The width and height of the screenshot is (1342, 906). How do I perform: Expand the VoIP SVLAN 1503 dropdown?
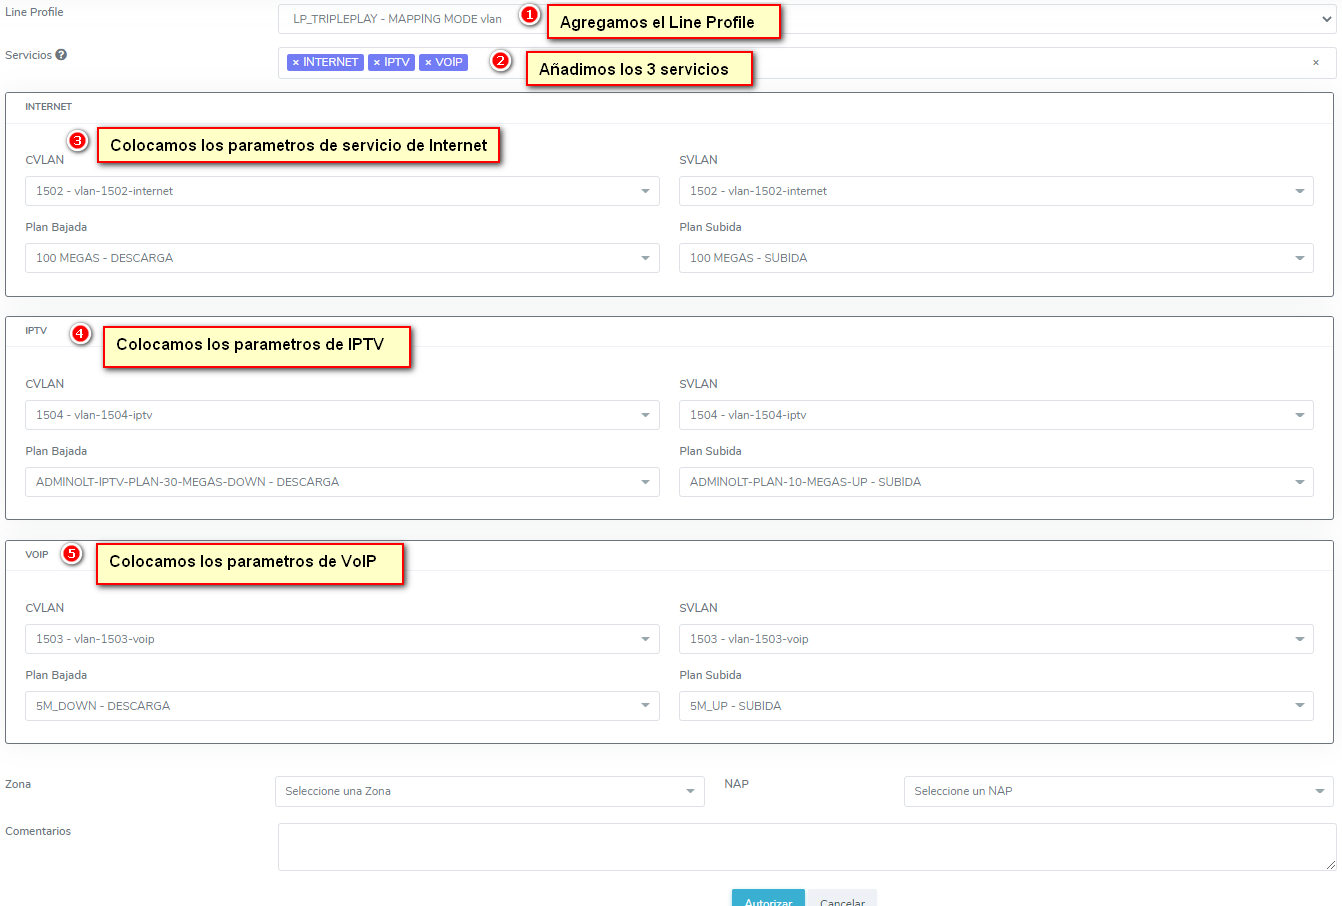pyautogui.click(x=995, y=639)
